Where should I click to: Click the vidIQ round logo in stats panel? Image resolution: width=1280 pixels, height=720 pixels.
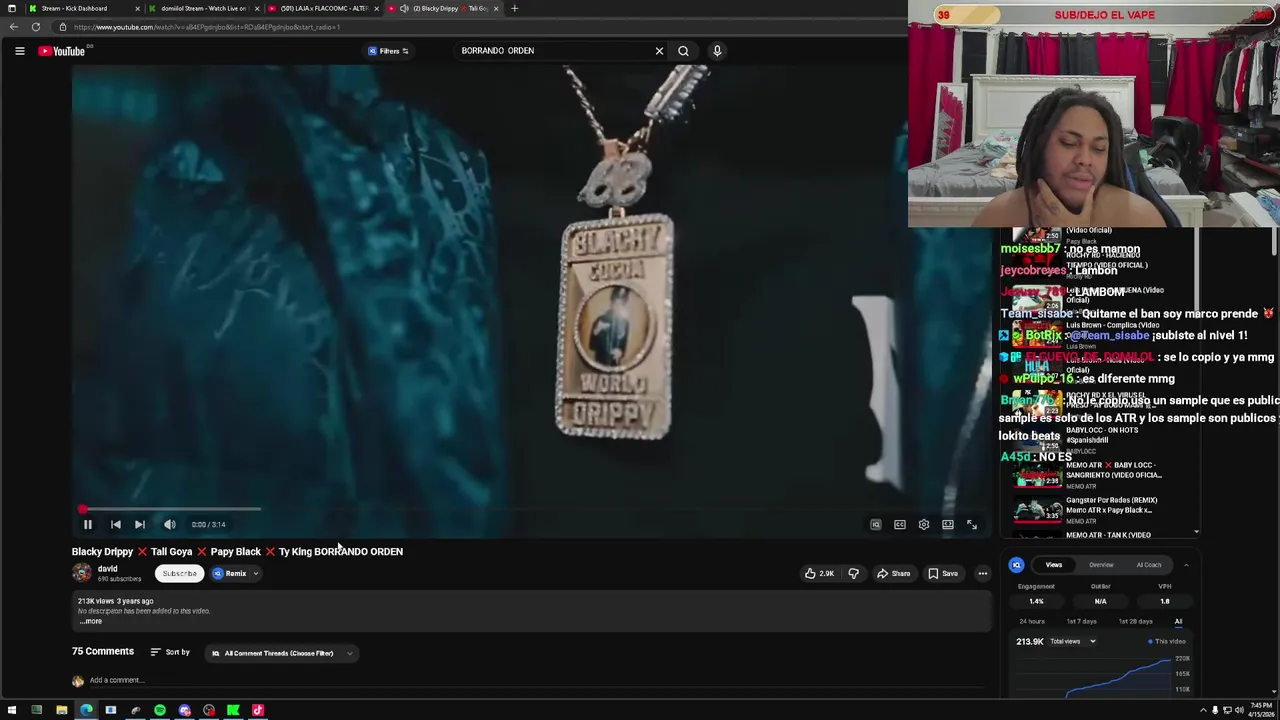click(1016, 565)
